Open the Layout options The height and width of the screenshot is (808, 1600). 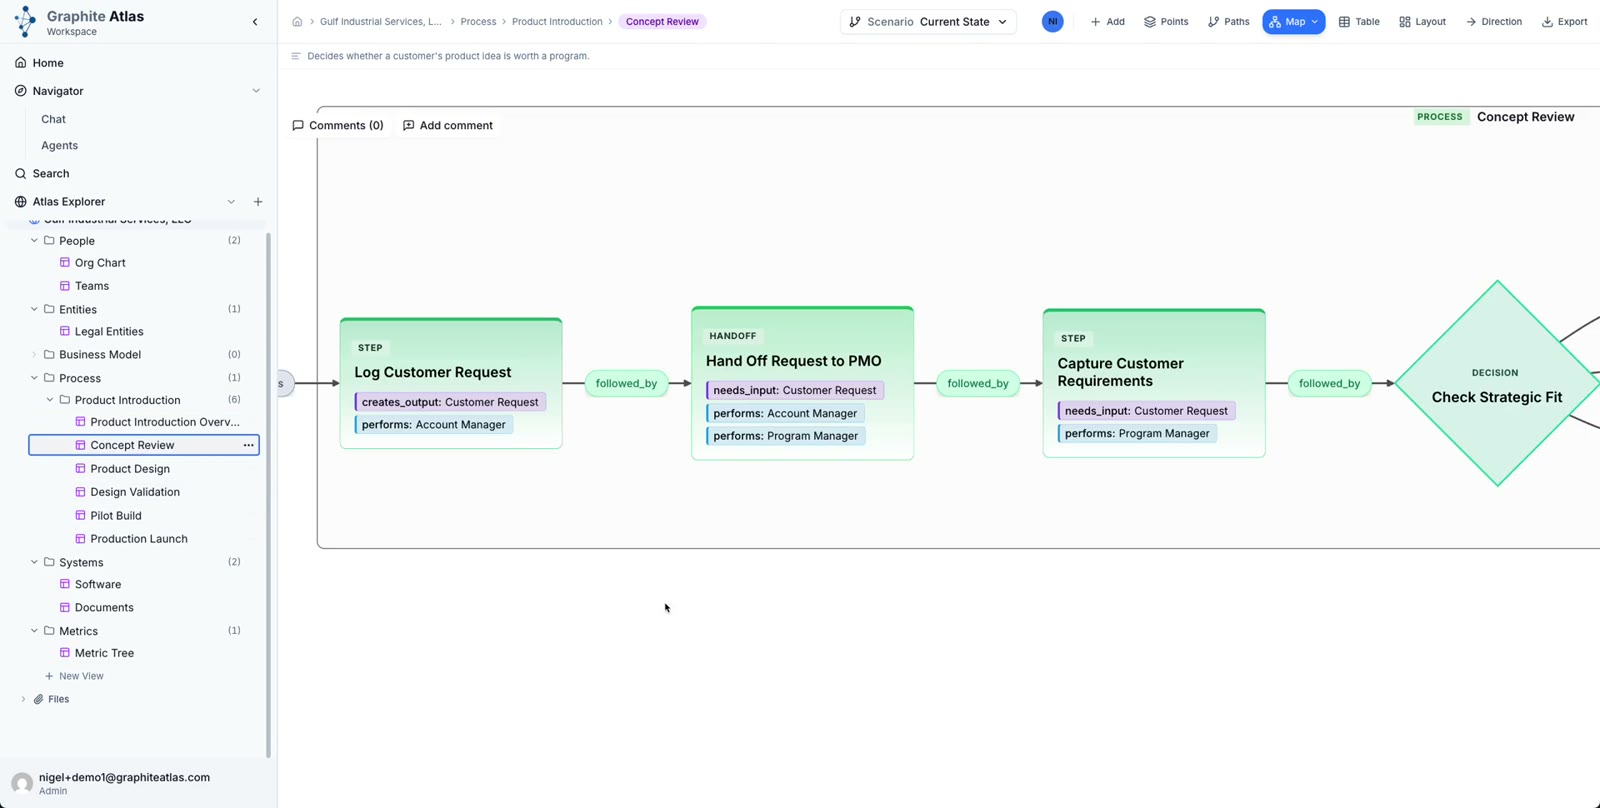click(1422, 22)
